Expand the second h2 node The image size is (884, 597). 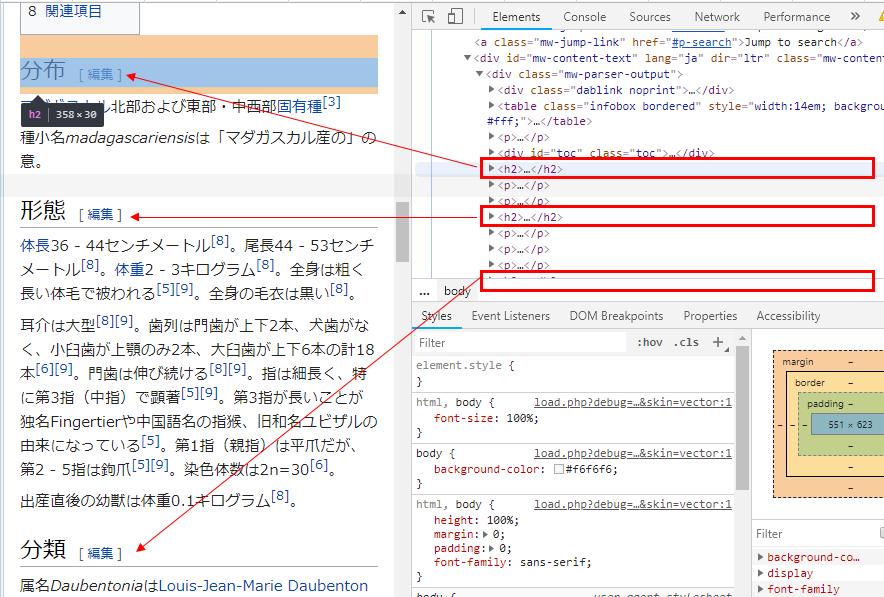[492, 216]
